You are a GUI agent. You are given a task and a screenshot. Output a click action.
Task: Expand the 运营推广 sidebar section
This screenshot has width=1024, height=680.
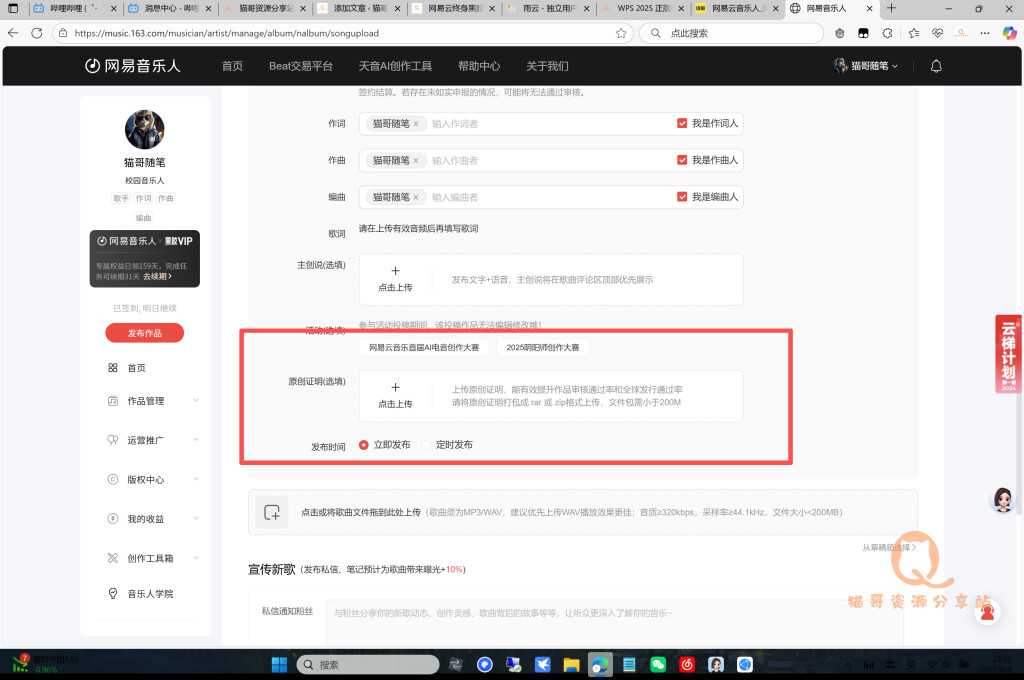coord(196,440)
